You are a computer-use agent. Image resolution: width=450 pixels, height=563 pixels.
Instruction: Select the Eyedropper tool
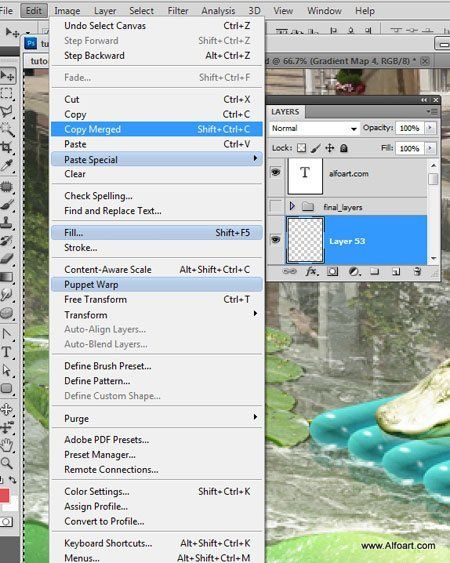click(6, 165)
